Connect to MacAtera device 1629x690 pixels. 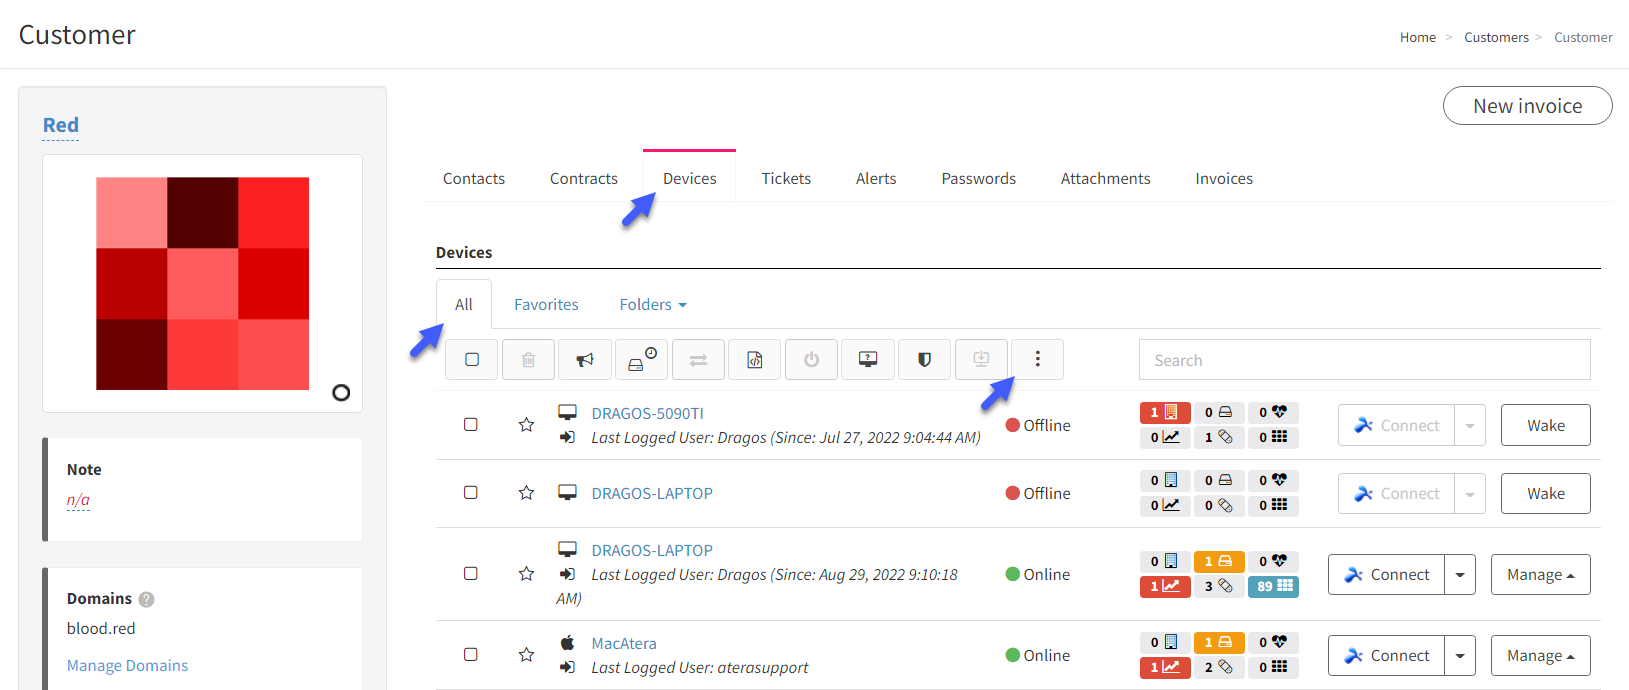(1386, 656)
